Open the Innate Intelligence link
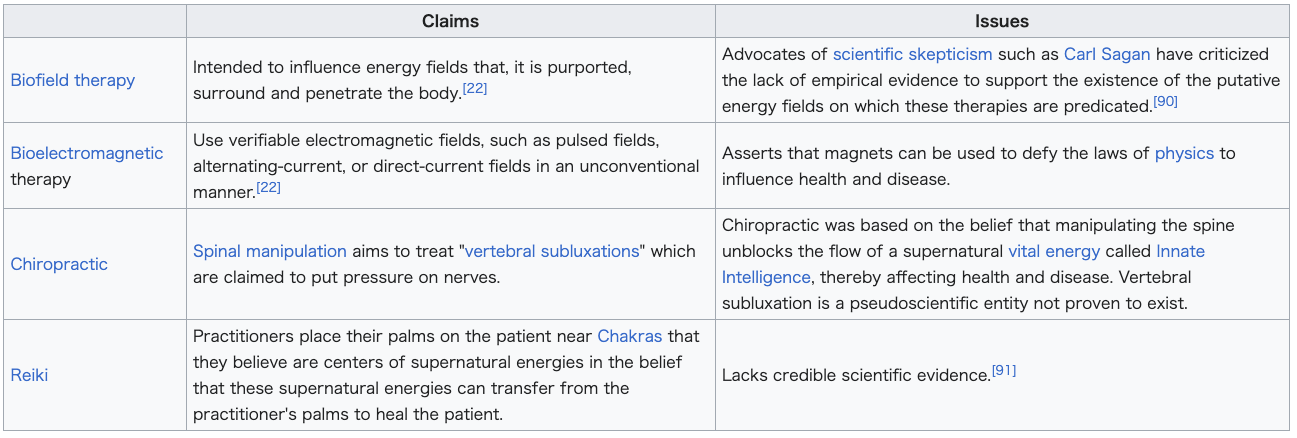Viewport: 1297px width, 438px height. pyautogui.click(x=1180, y=251)
